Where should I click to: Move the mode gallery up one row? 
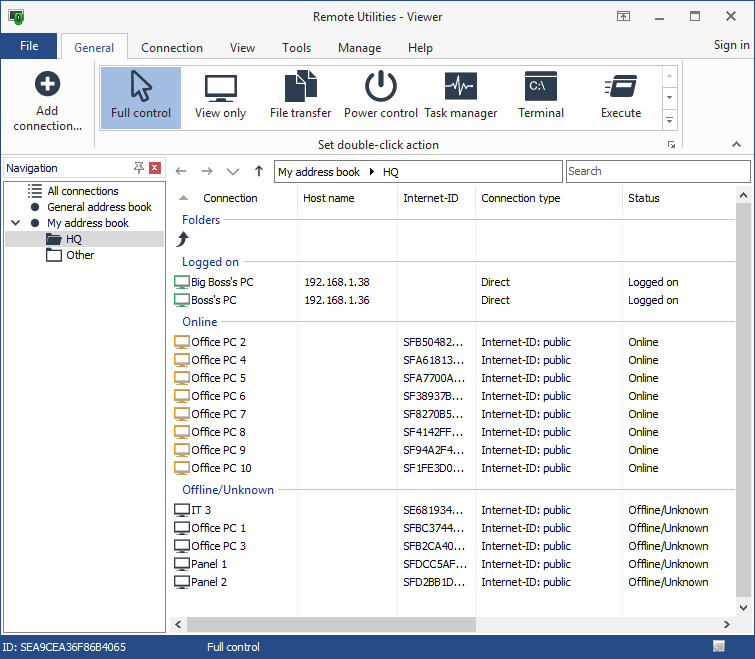click(x=669, y=76)
